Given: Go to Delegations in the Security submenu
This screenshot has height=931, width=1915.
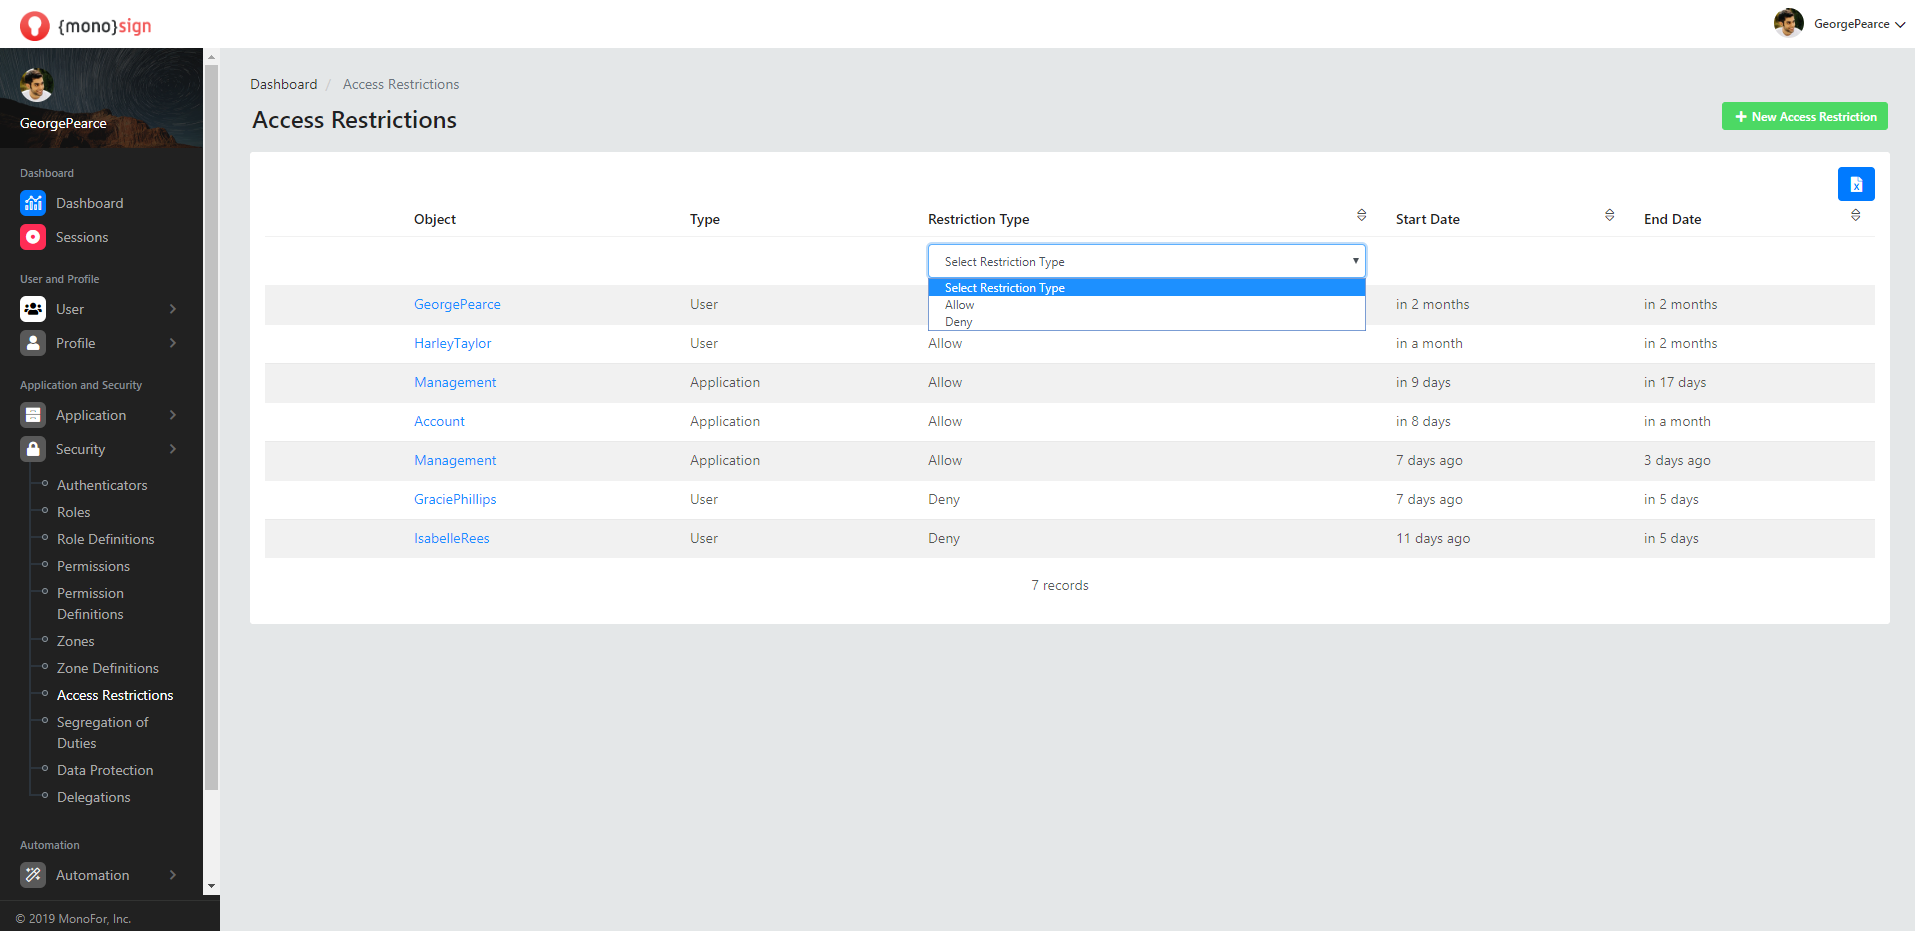Looking at the screenshot, I should [x=93, y=797].
